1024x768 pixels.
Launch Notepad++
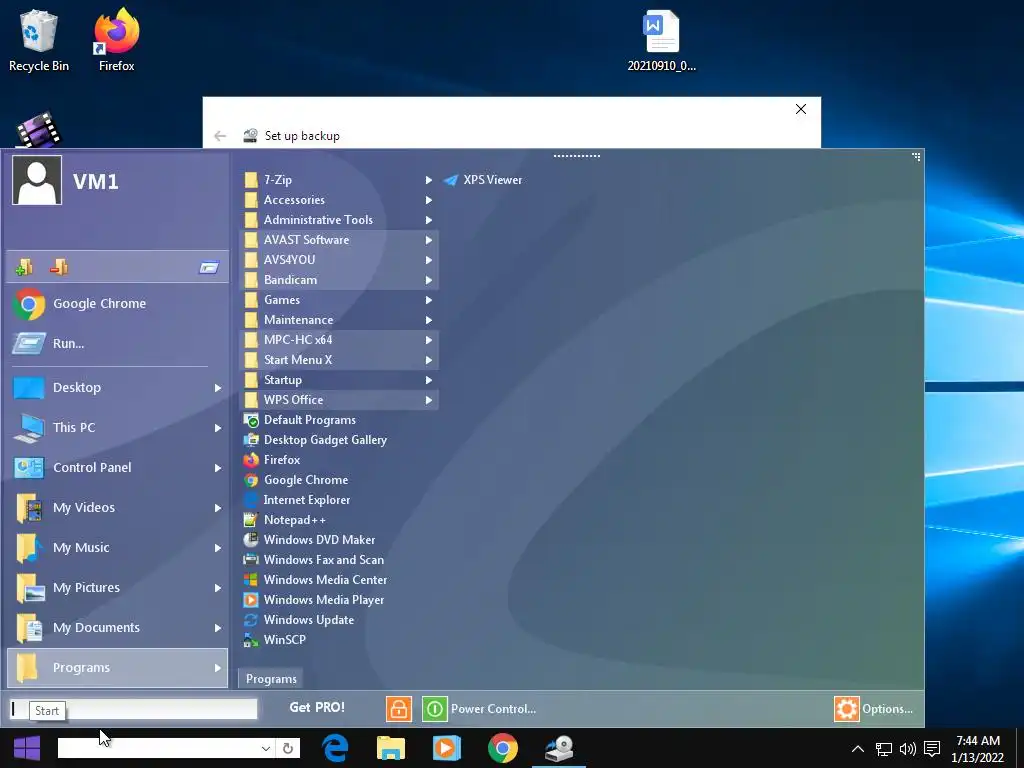[x=285, y=520]
